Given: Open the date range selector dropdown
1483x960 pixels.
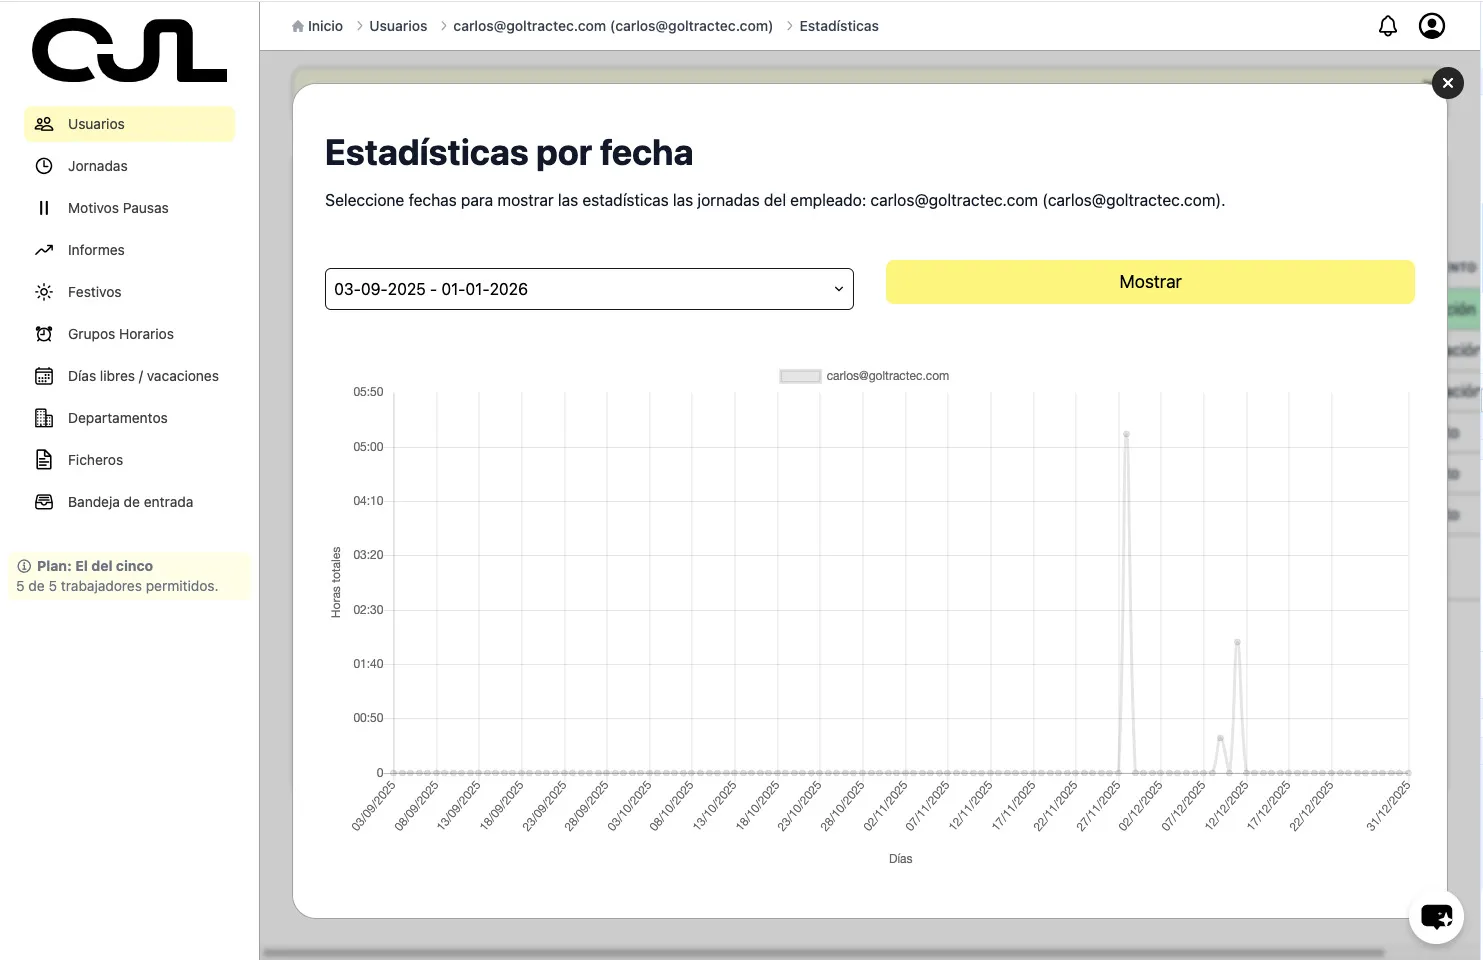Looking at the screenshot, I should (x=589, y=289).
